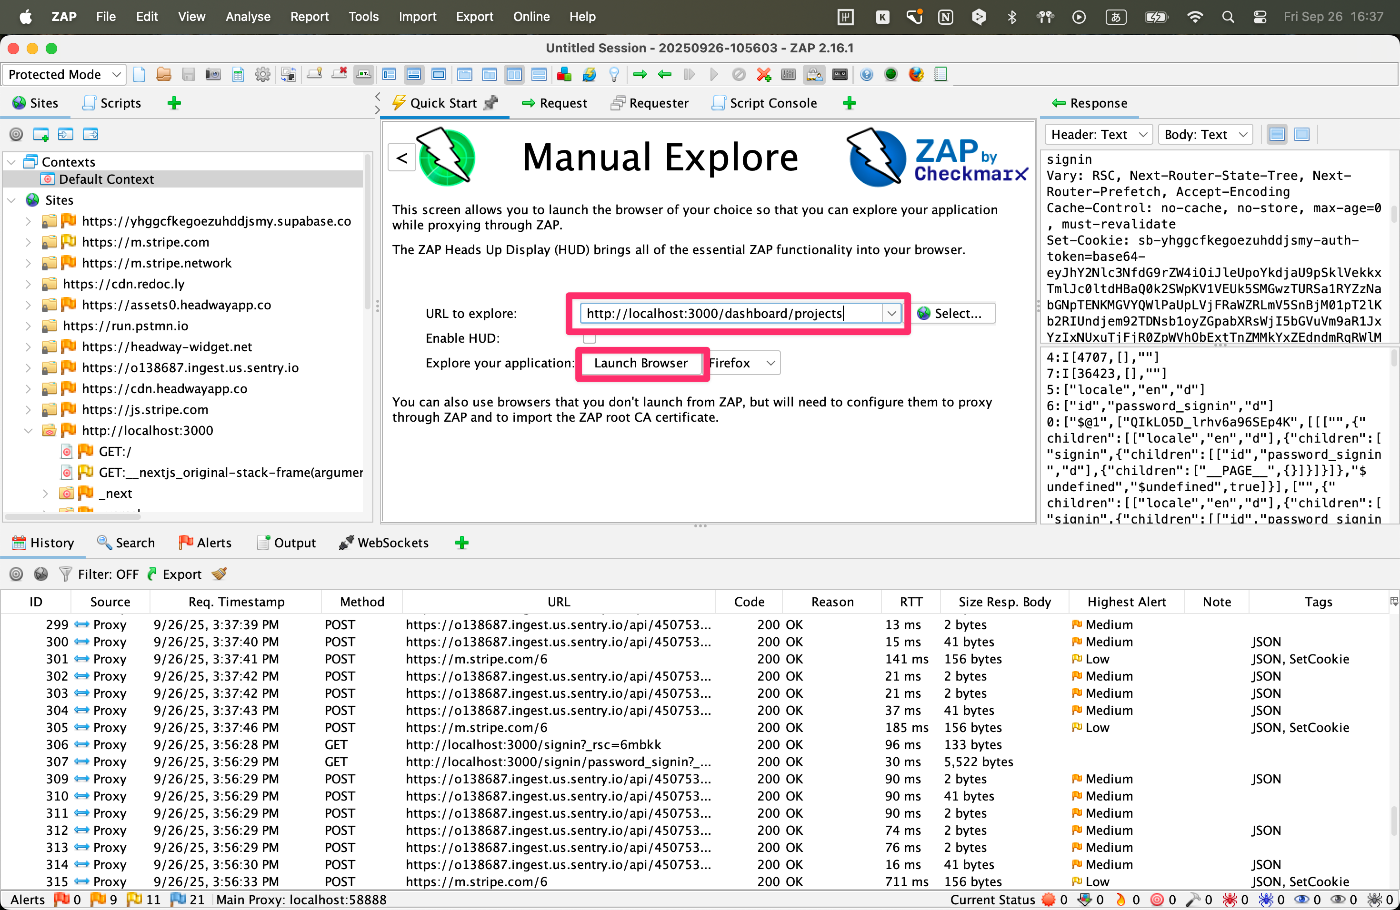Expand the https://m.stripe.com site node

pos(28,242)
